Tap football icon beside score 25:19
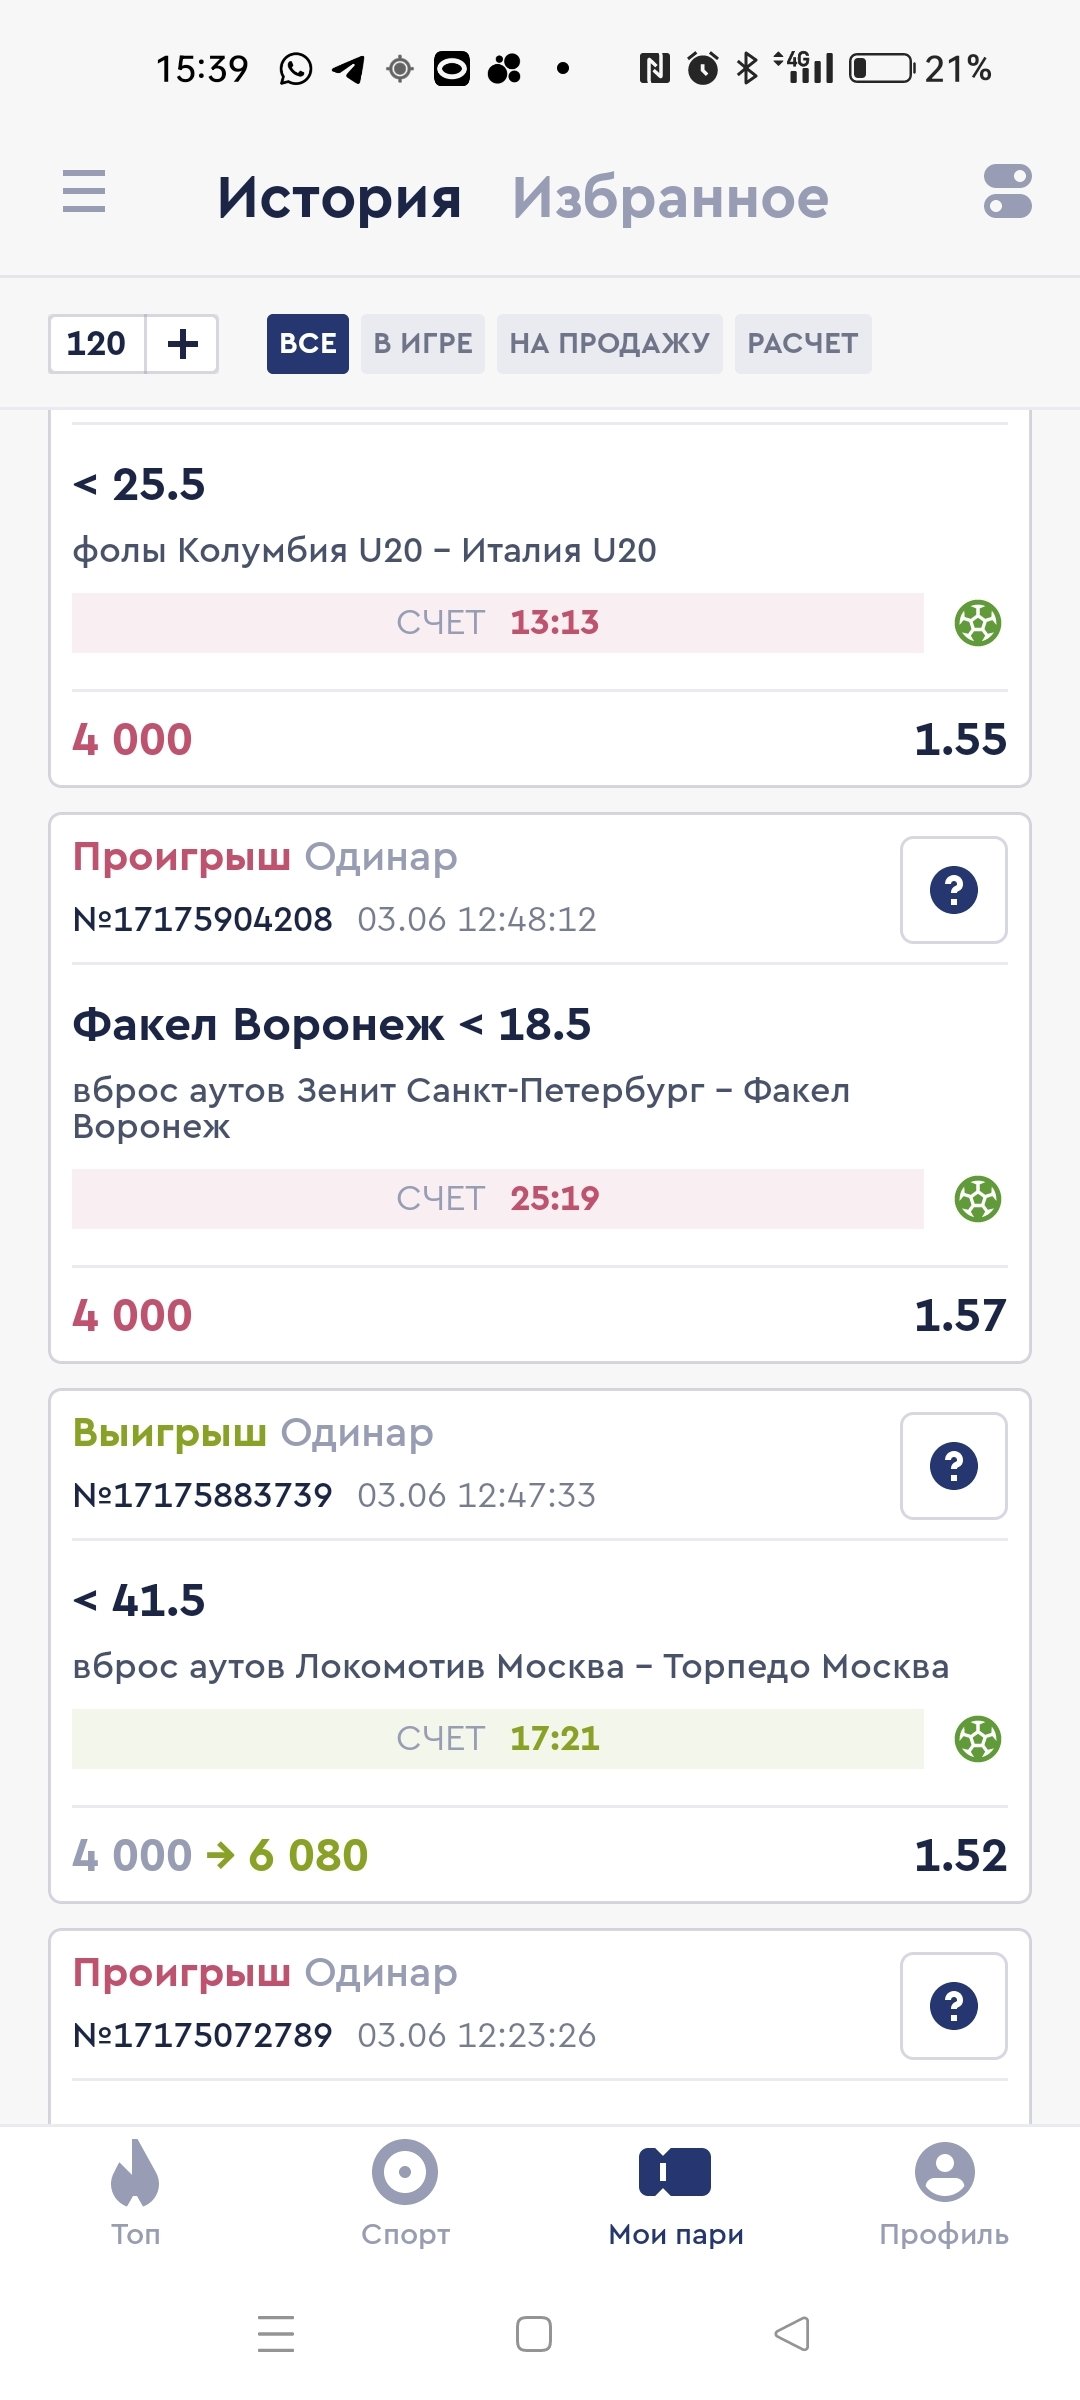 click(977, 1199)
